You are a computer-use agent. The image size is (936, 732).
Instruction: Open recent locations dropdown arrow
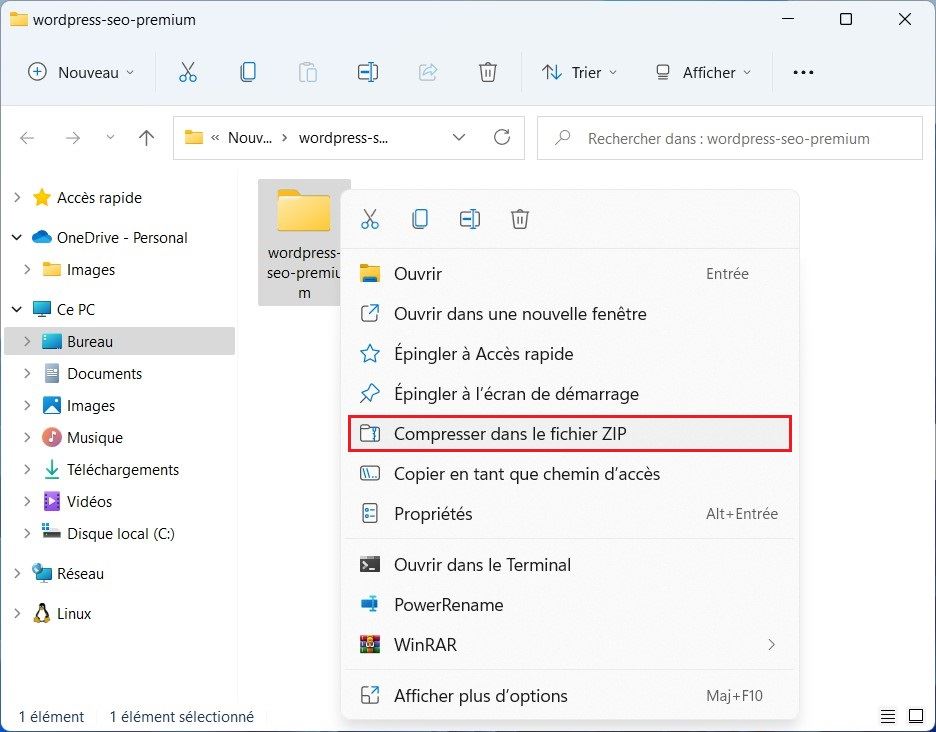[110, 137]
